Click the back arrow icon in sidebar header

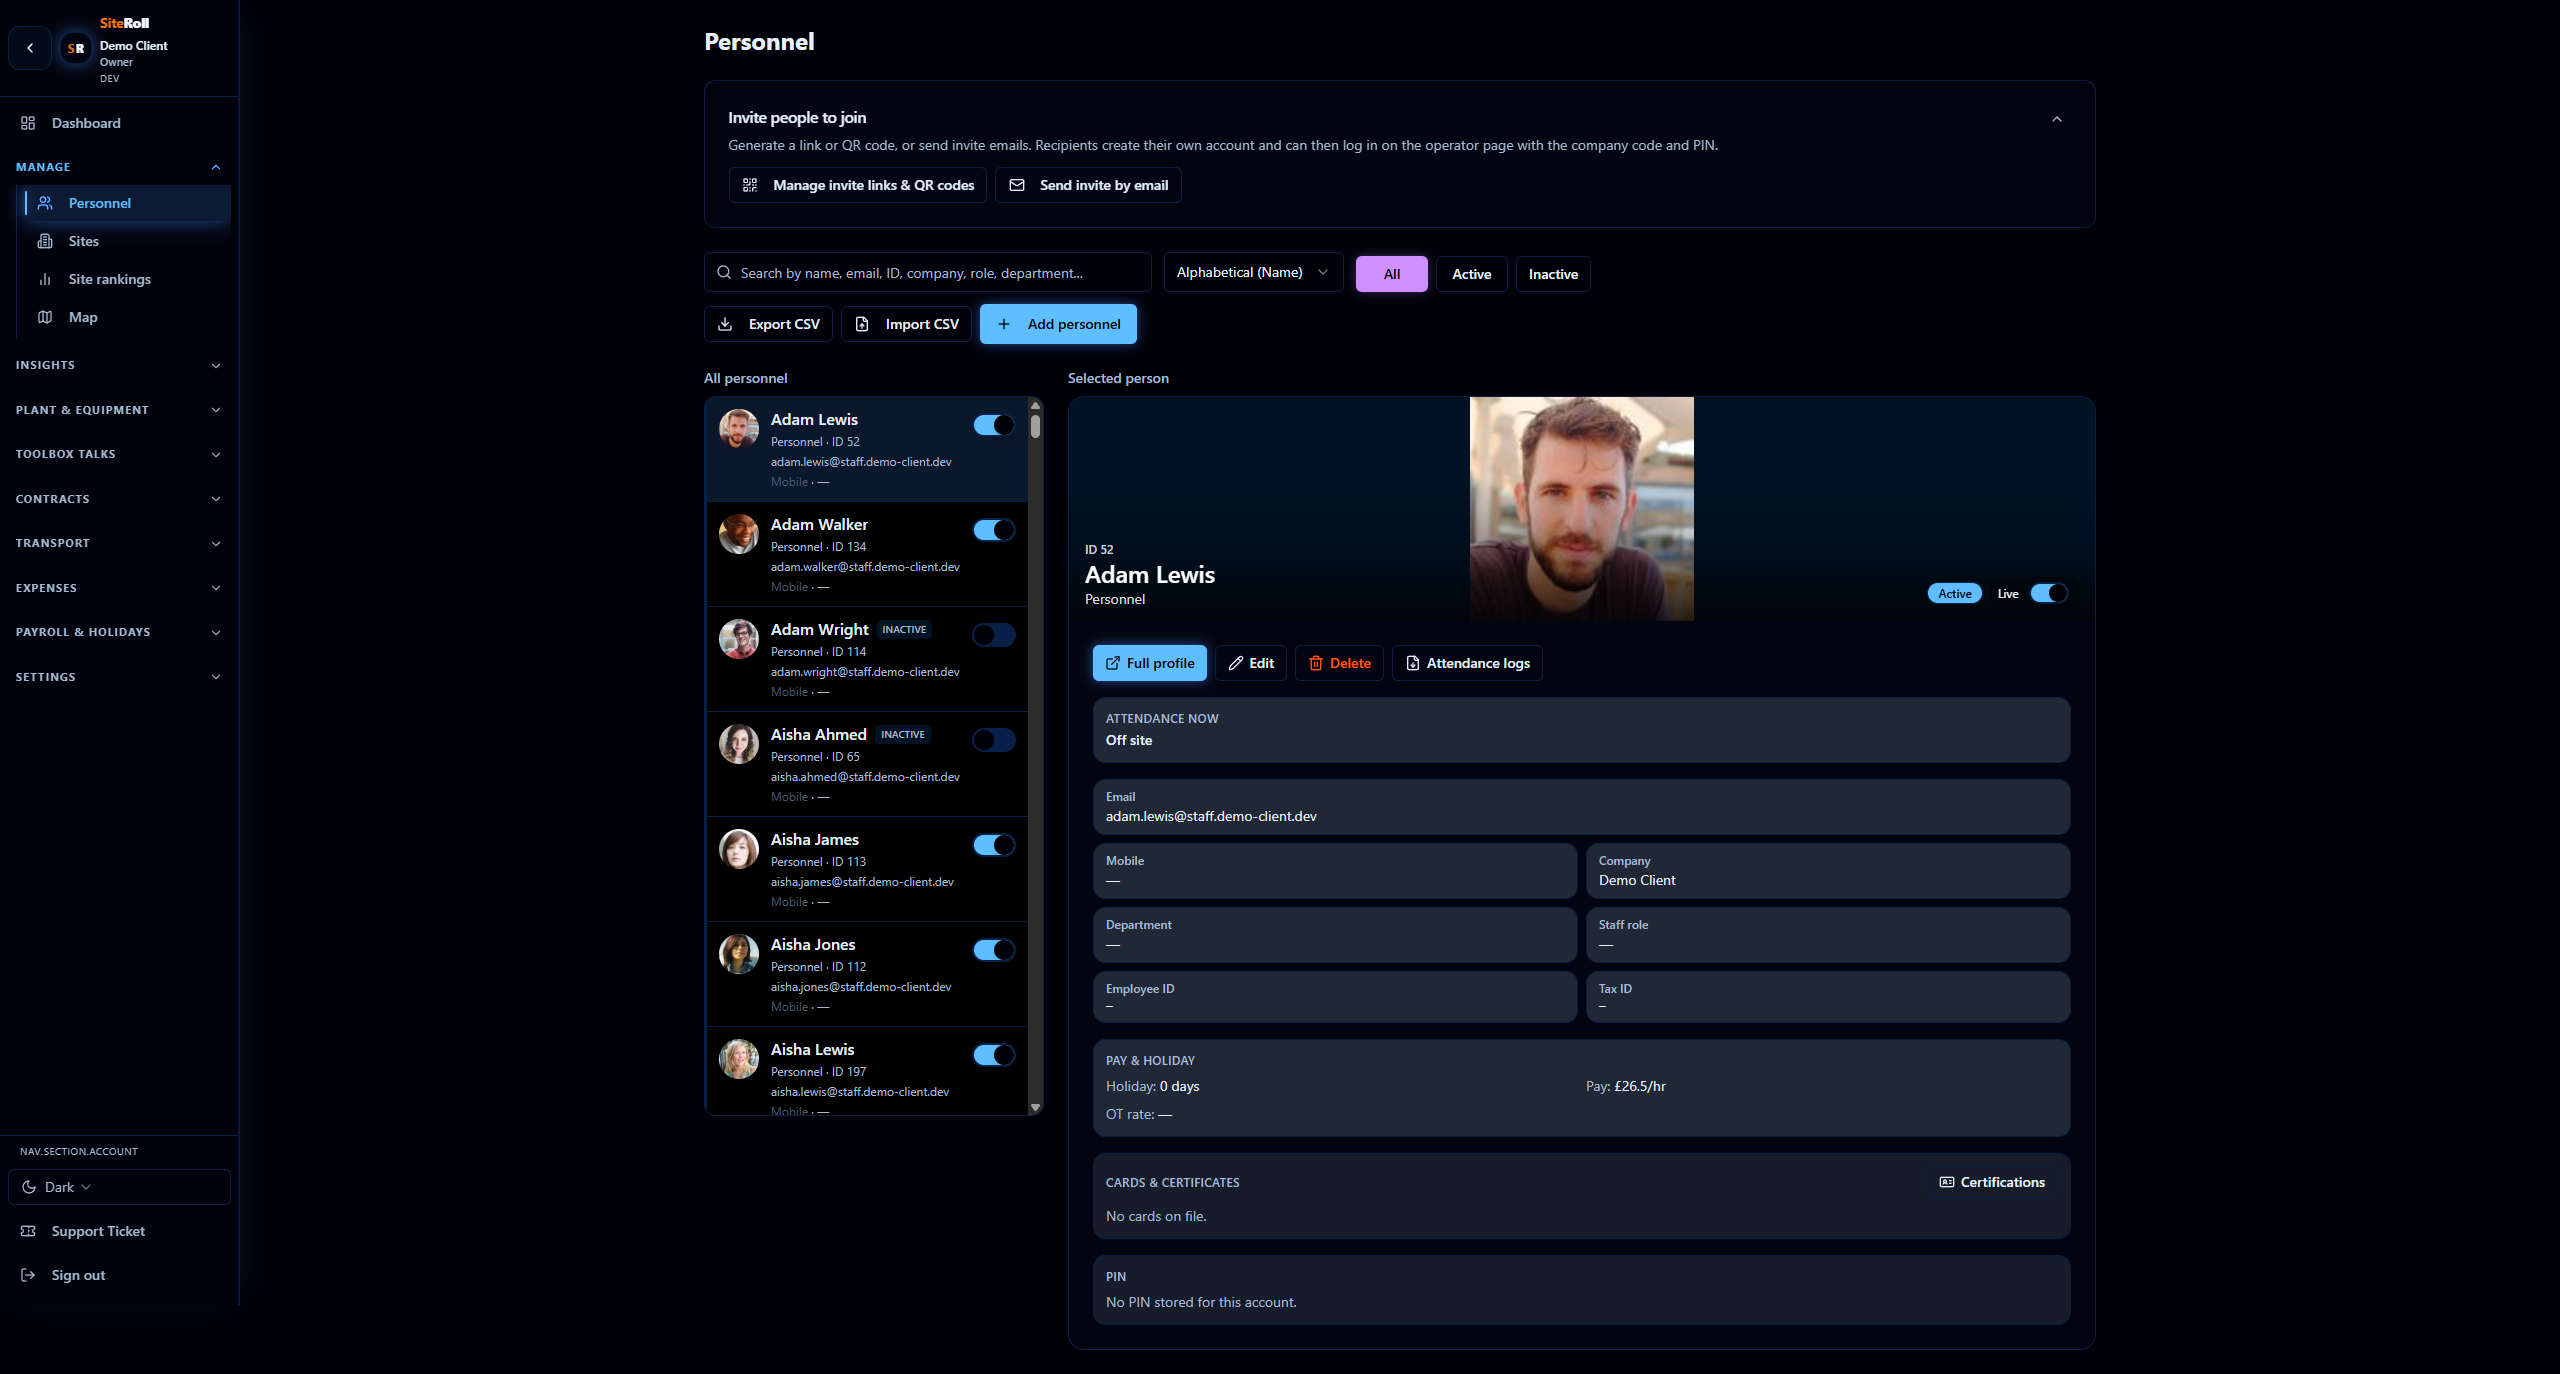point(30,48)
